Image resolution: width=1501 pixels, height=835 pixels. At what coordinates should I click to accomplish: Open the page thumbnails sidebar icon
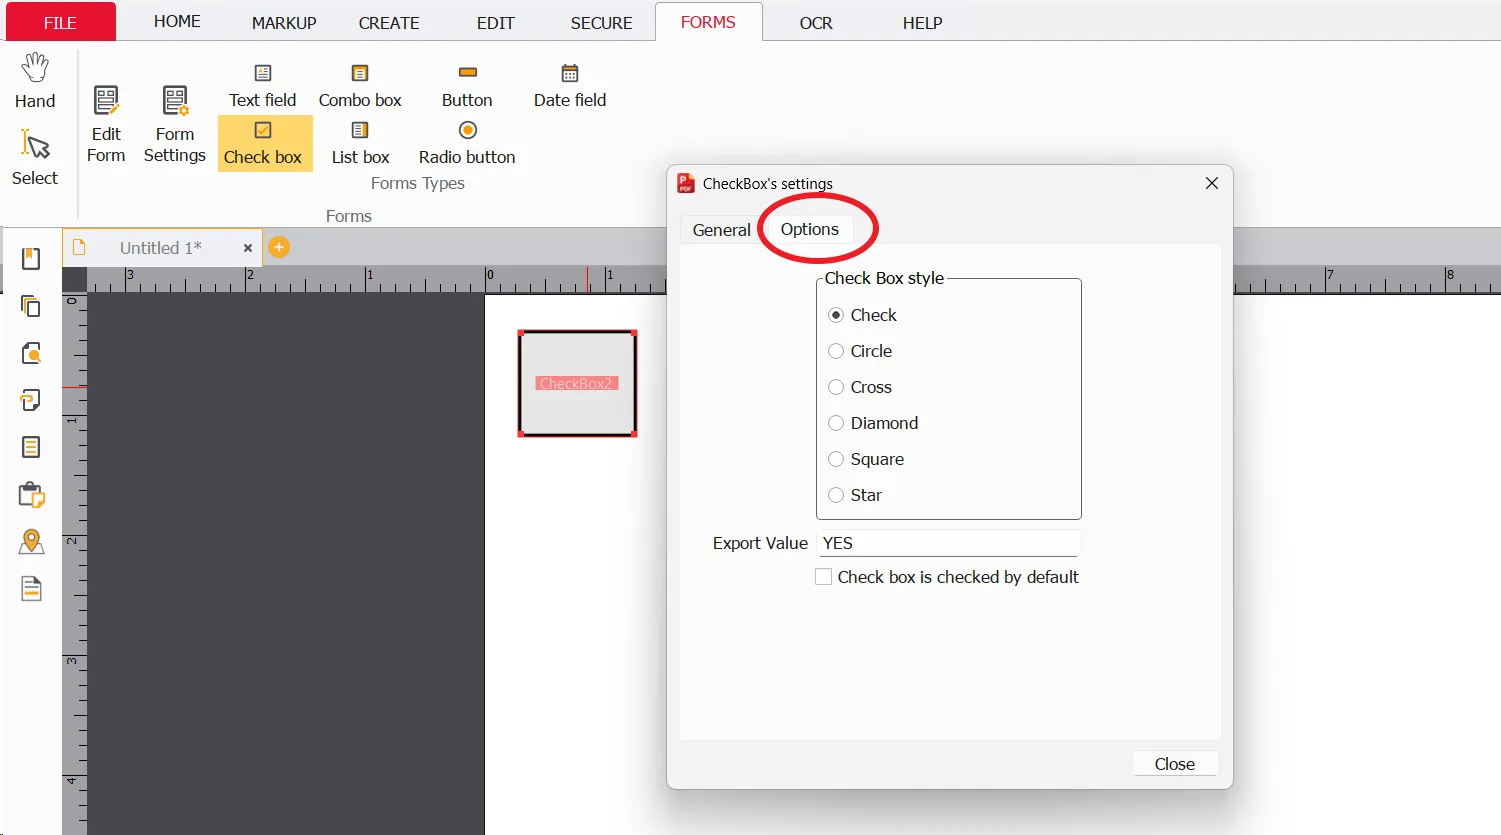(x=31, y=306)
